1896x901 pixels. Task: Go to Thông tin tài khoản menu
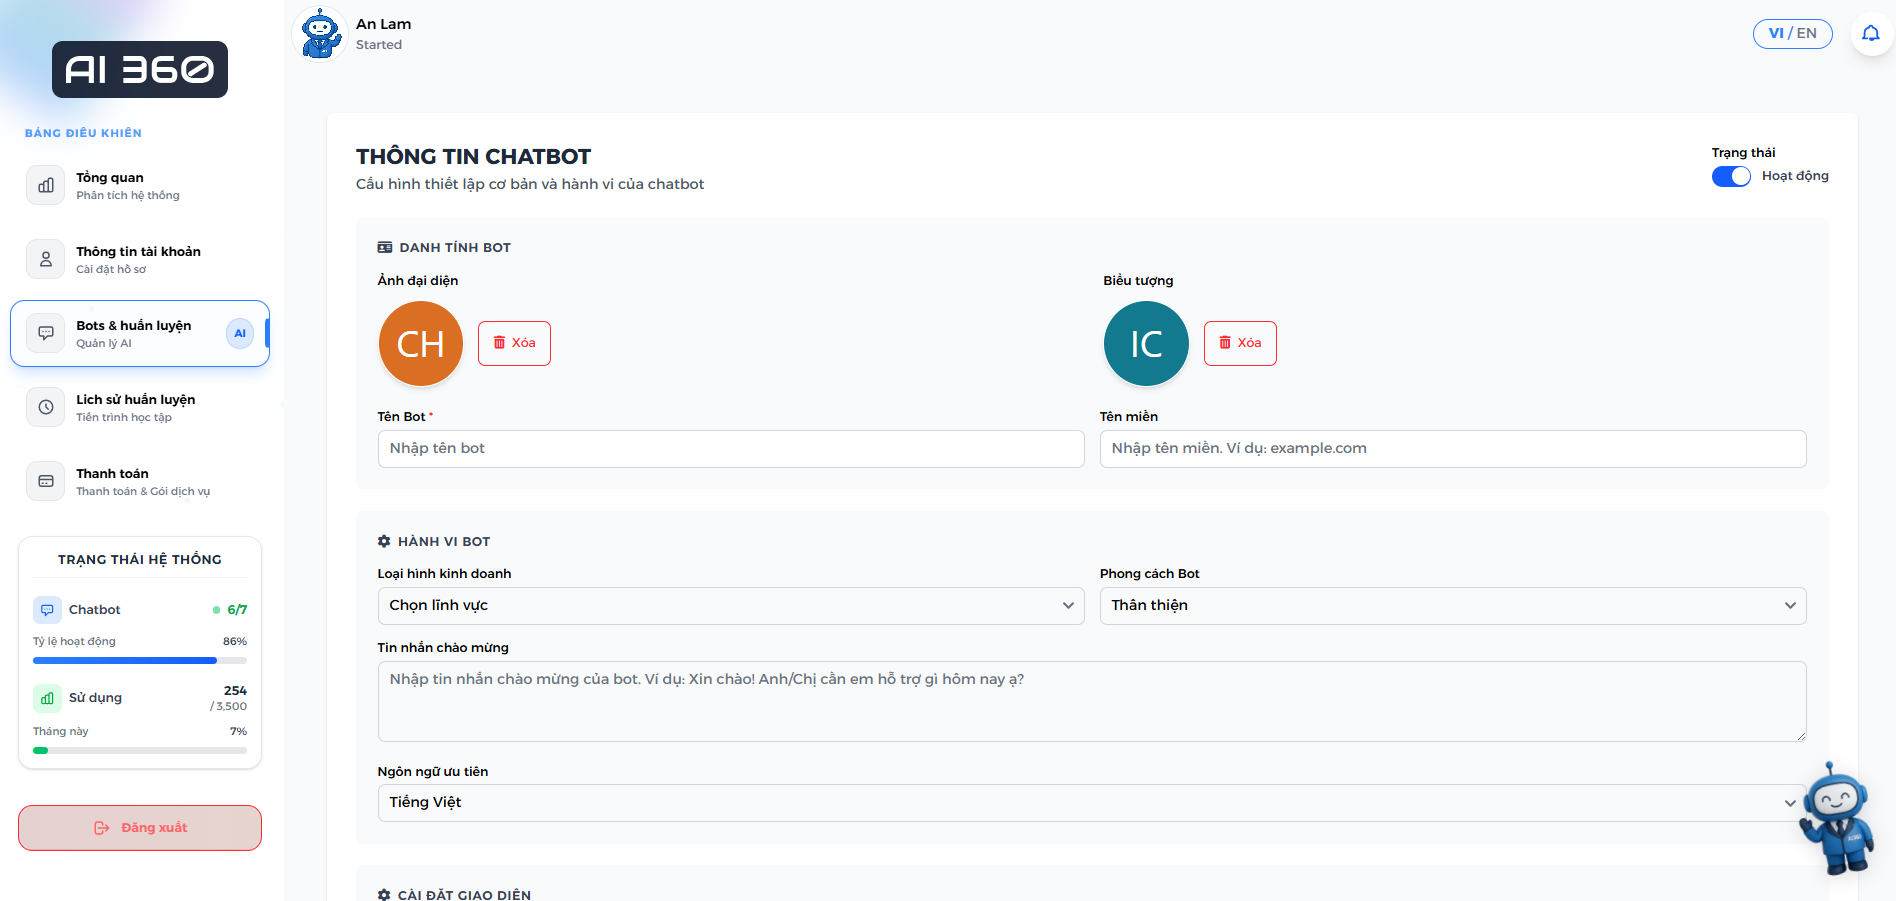(x=138, y=259)
